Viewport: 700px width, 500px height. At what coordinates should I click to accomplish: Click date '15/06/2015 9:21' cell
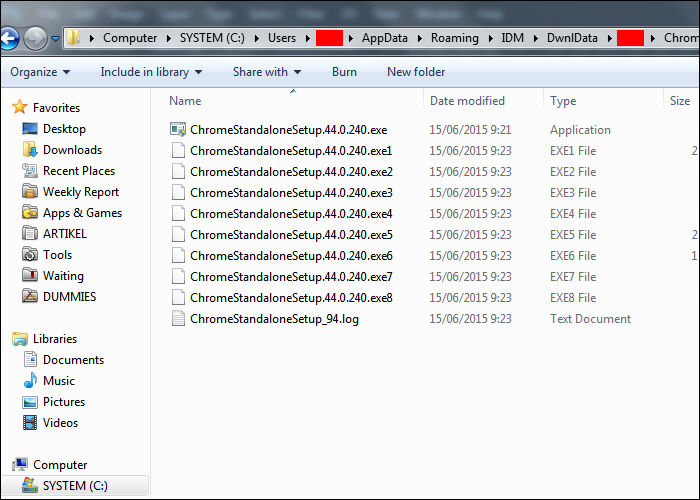click(x=470, y=130)
